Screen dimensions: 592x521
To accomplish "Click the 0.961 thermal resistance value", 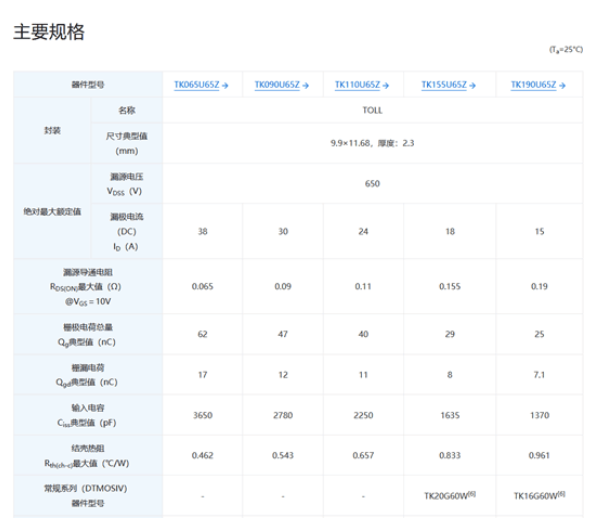I will (539, 455).
